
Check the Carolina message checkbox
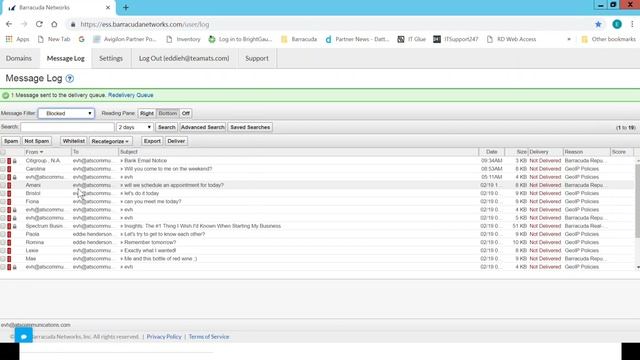(x=3, y=169)
